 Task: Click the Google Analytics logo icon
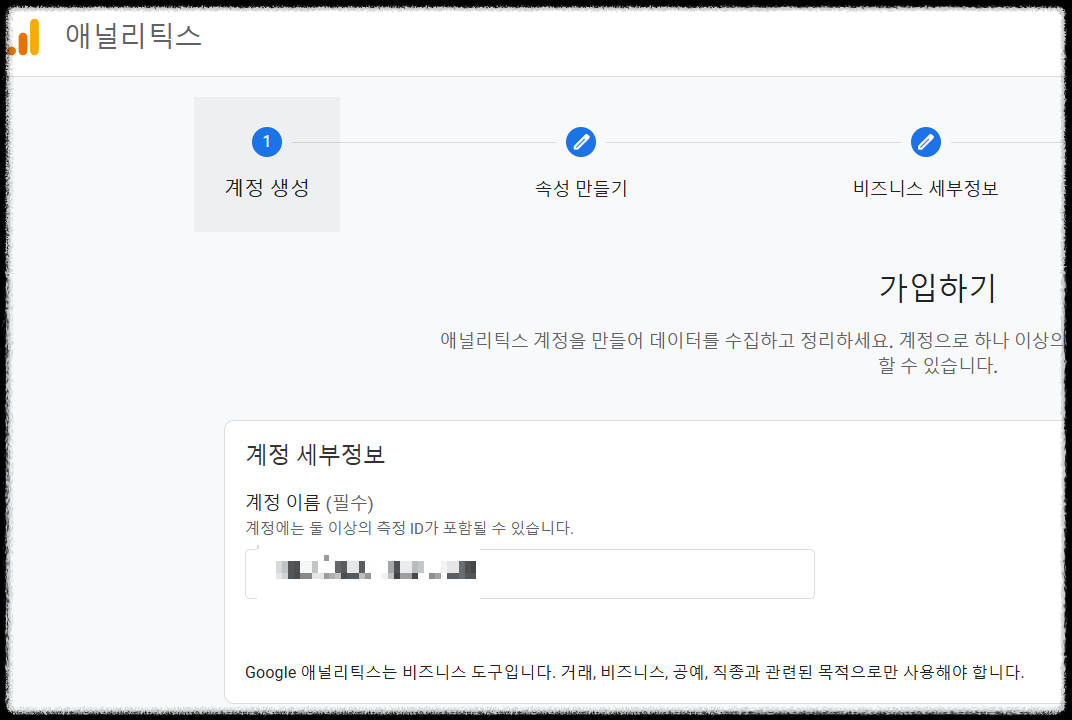24,37
